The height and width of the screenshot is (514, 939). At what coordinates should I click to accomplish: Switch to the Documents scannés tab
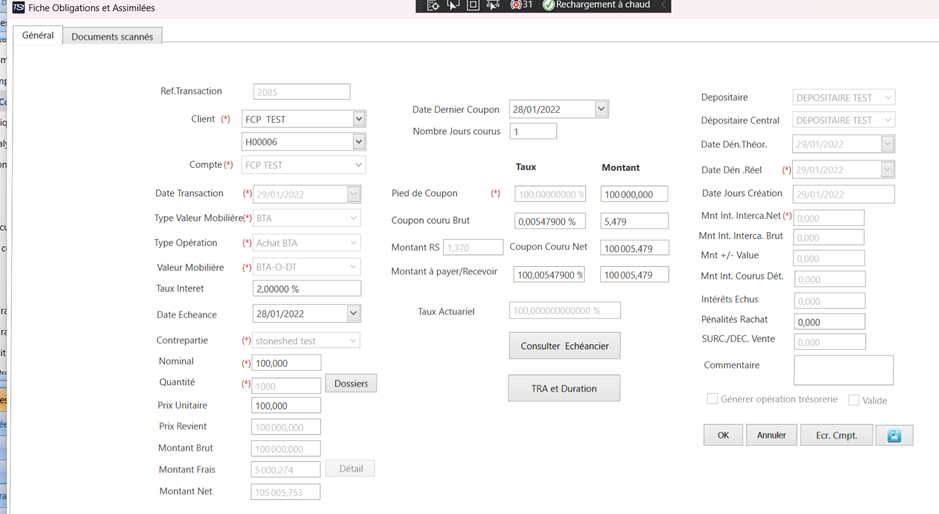(112, 37)
